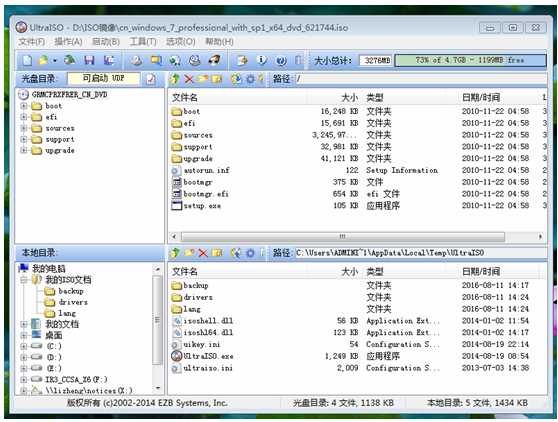Click the boot file properties icon beside 可启动 UDF
The image size is (558, 422).
point(151,79)
